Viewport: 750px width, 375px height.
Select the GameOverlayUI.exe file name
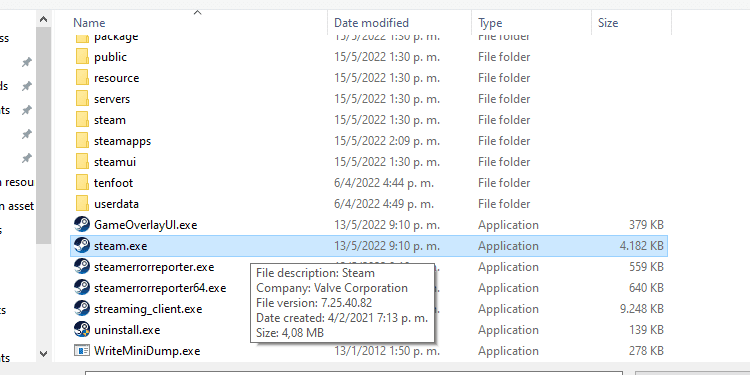click(x=145, y=225)
